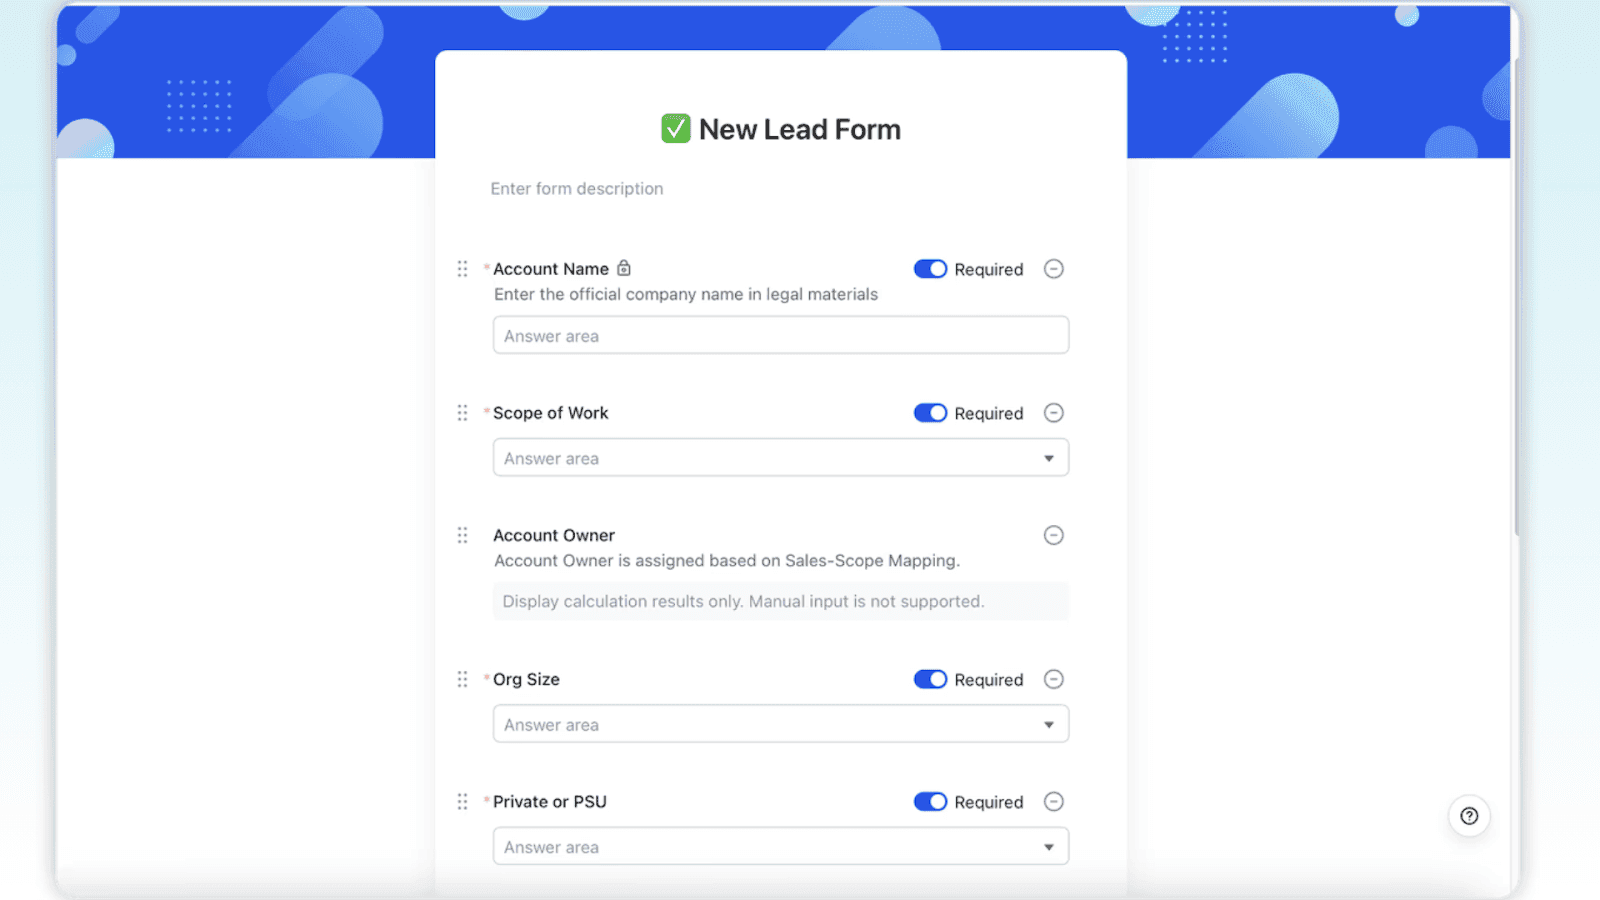This screenshot has width=1600, height=900.
Task: Remove the Org Size field via minus icon
Action: [1053, 679]
